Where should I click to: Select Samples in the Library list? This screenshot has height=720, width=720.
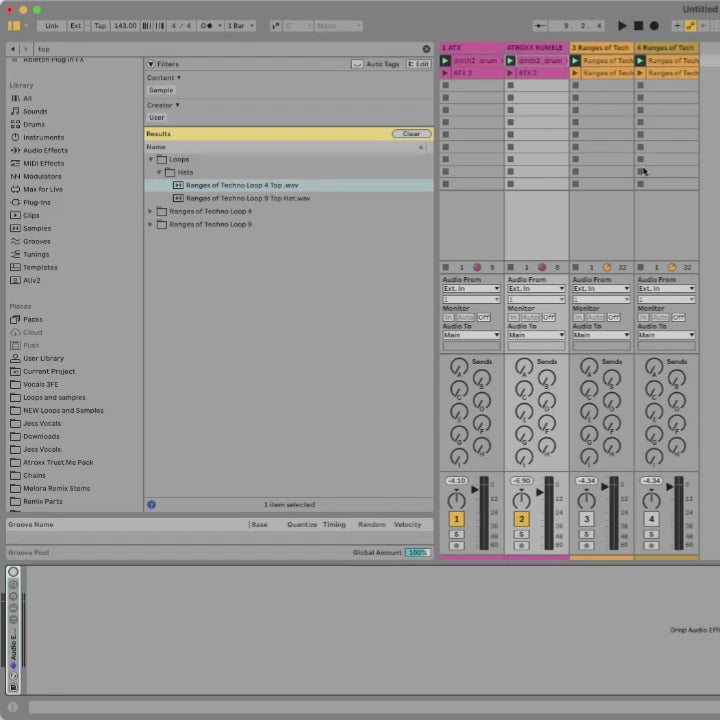pos(37,228)
